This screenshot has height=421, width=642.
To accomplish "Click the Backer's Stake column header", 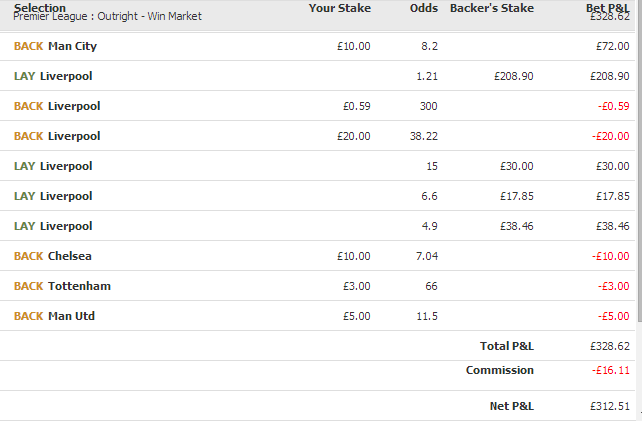I will (x=492, y=8).
